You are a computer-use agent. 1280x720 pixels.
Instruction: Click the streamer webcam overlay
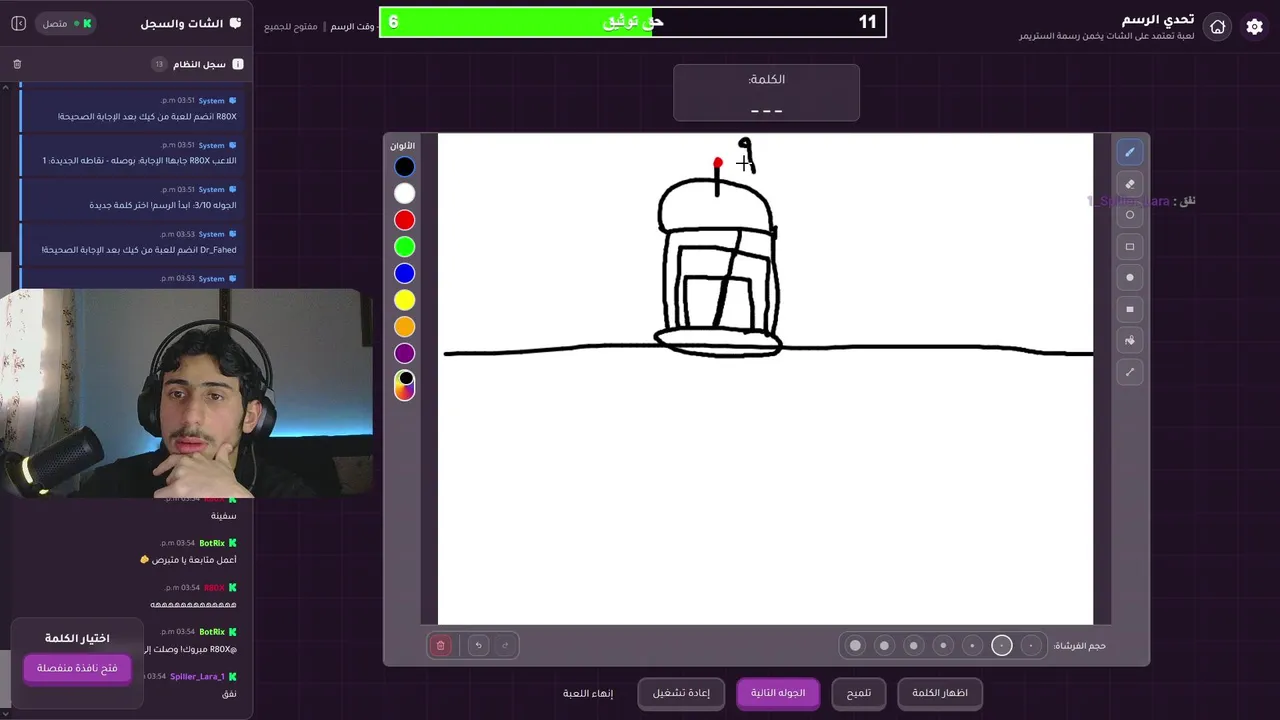187,394
